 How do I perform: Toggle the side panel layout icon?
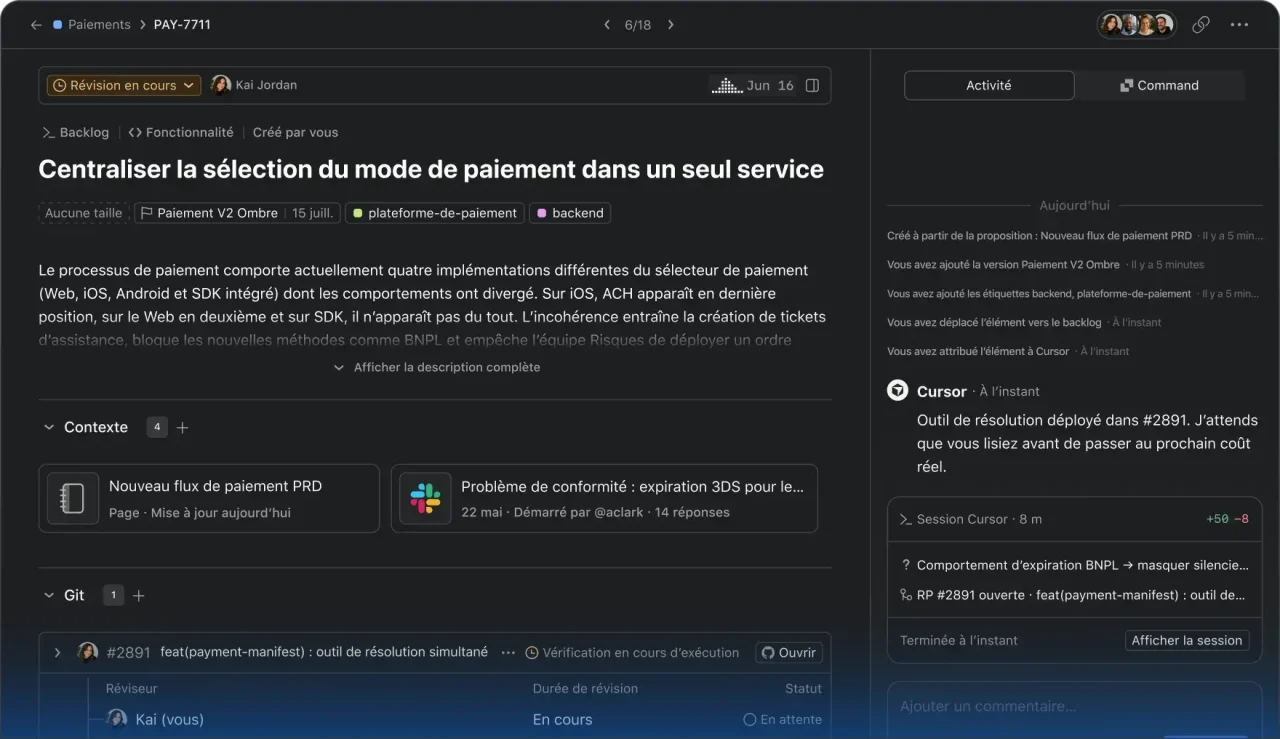812,86
